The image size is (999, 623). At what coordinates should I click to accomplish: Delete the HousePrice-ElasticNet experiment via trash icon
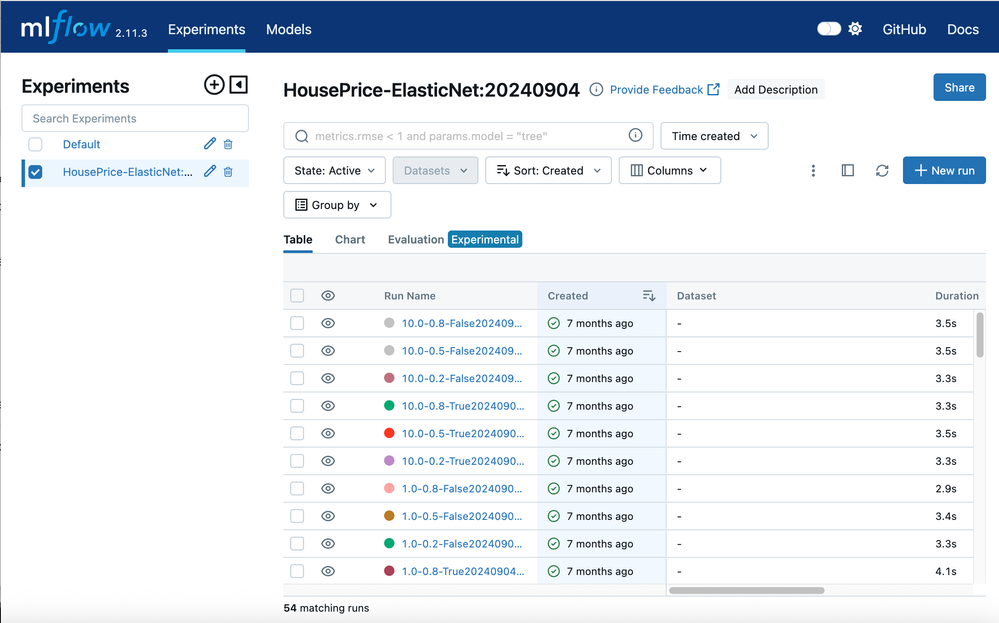click(x=228, y=172)
